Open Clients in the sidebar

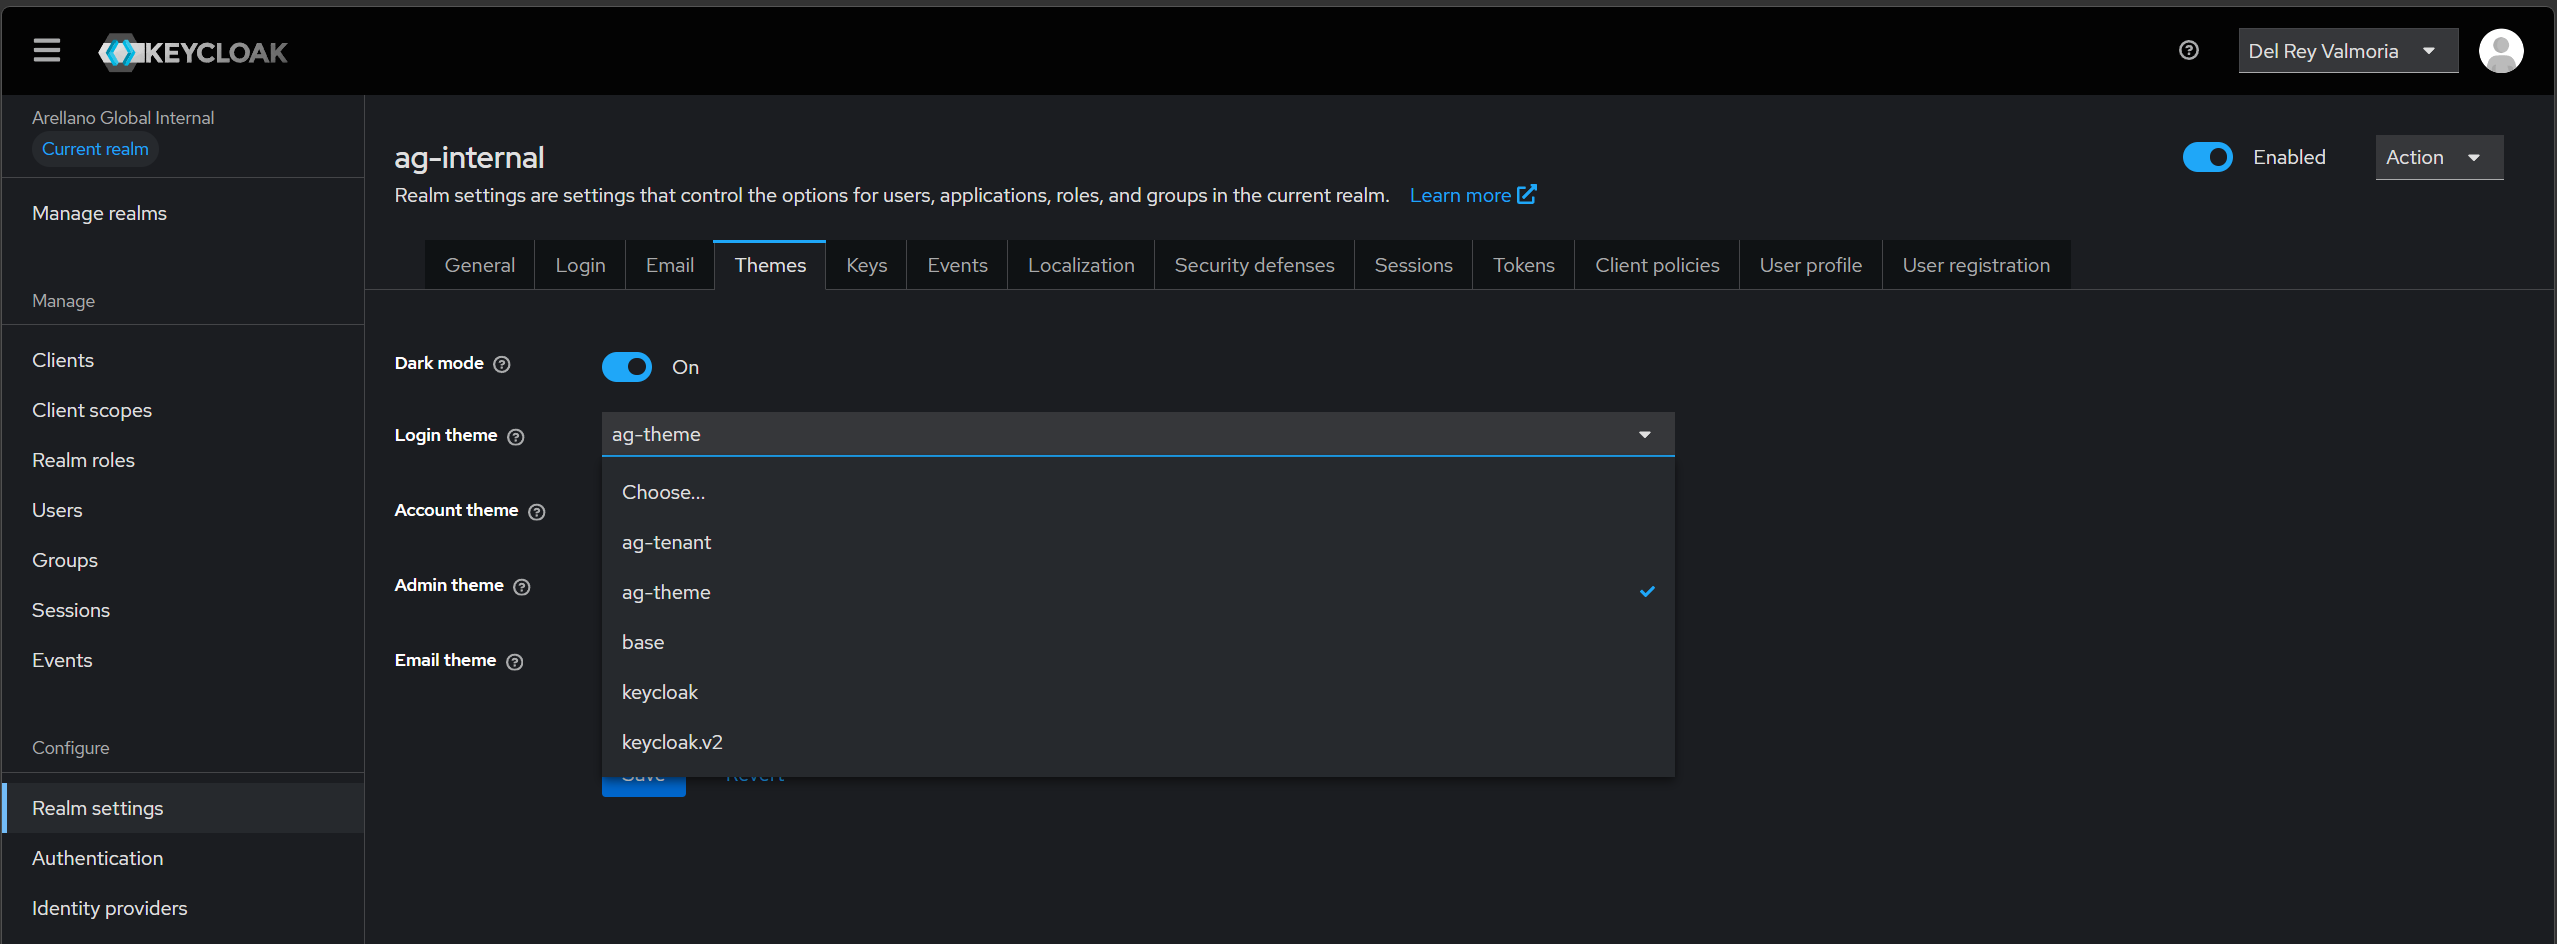click(183, 360)
